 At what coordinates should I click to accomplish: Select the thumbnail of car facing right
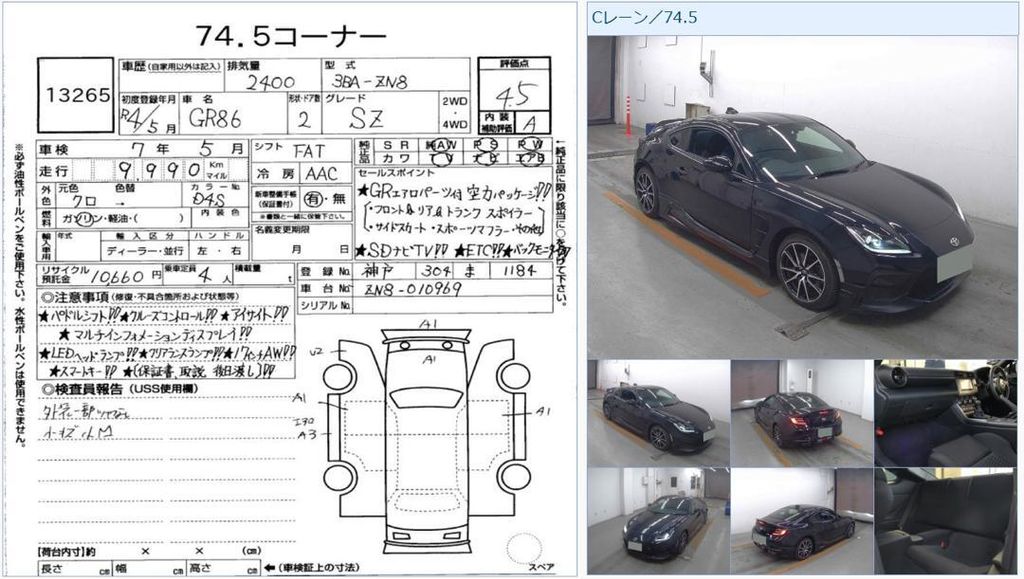click(658, 413)
